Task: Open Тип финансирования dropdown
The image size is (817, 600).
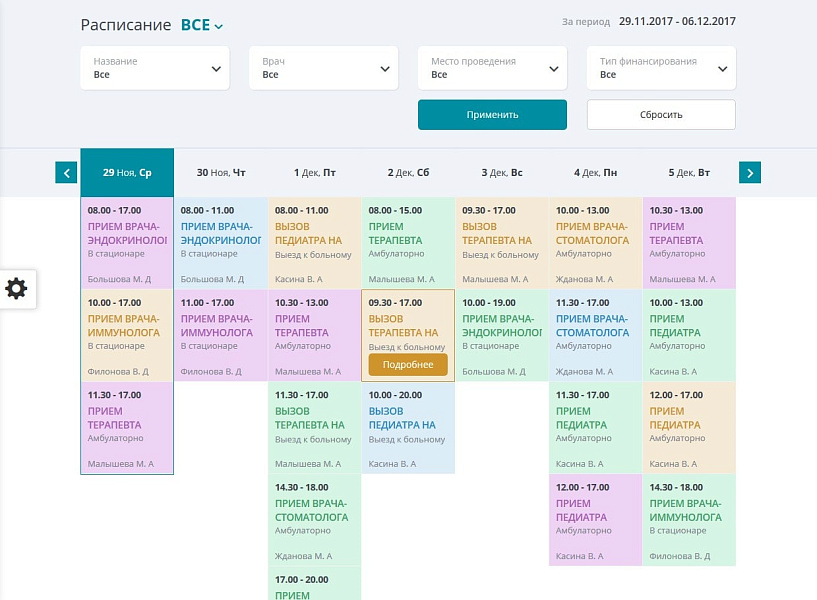Action: (x=661, y=68)
